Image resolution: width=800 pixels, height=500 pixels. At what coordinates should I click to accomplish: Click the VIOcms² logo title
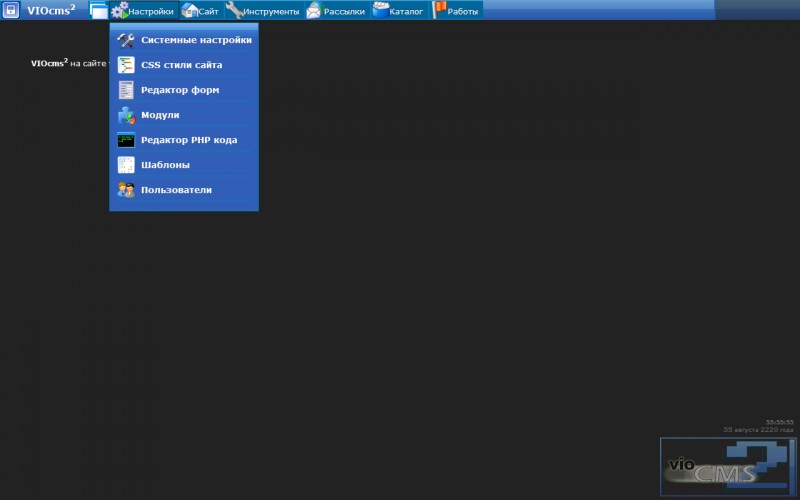coord(51,10)
